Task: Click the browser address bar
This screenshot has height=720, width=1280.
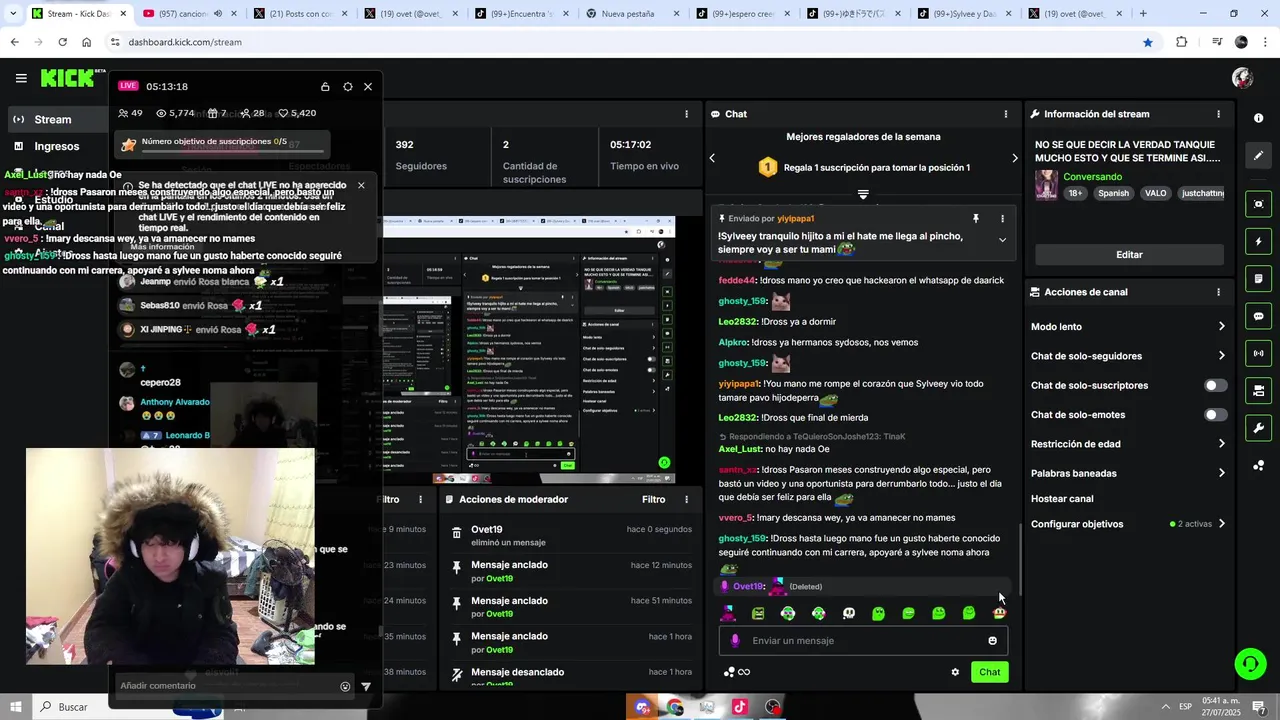Action: click(620, 42)
